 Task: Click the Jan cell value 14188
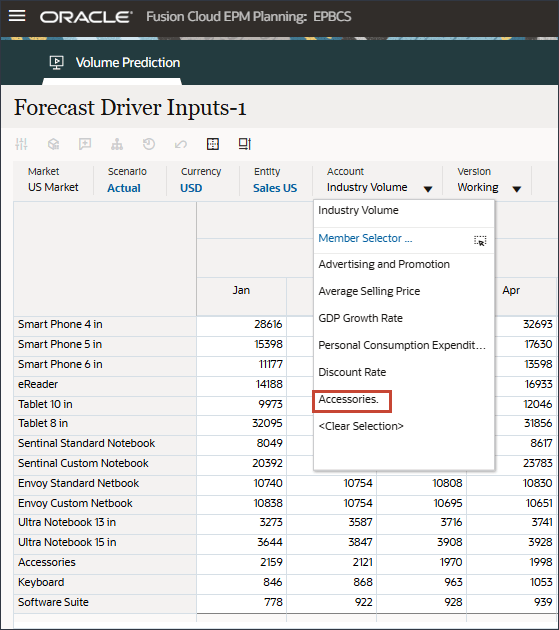tap(242, 386)
